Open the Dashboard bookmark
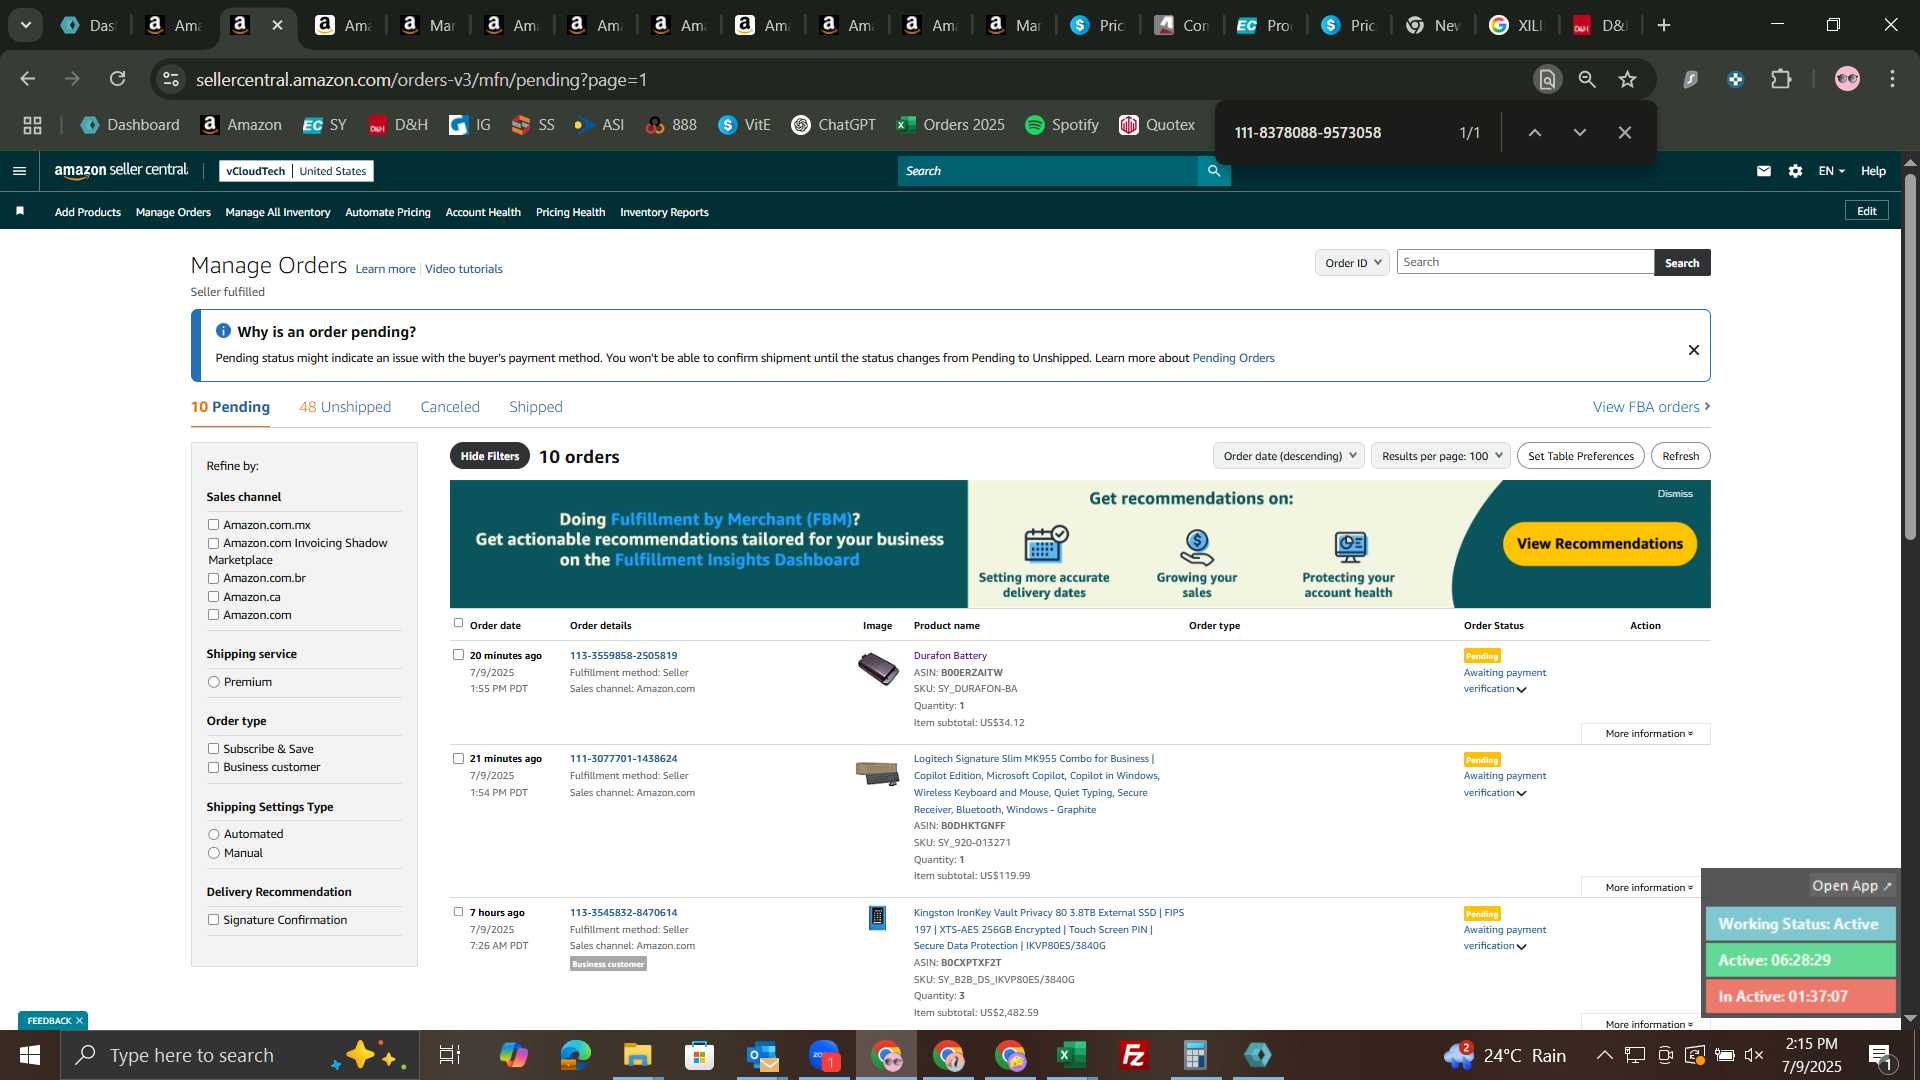This screenshot has width=1920, height=1080. coord(130,125)
